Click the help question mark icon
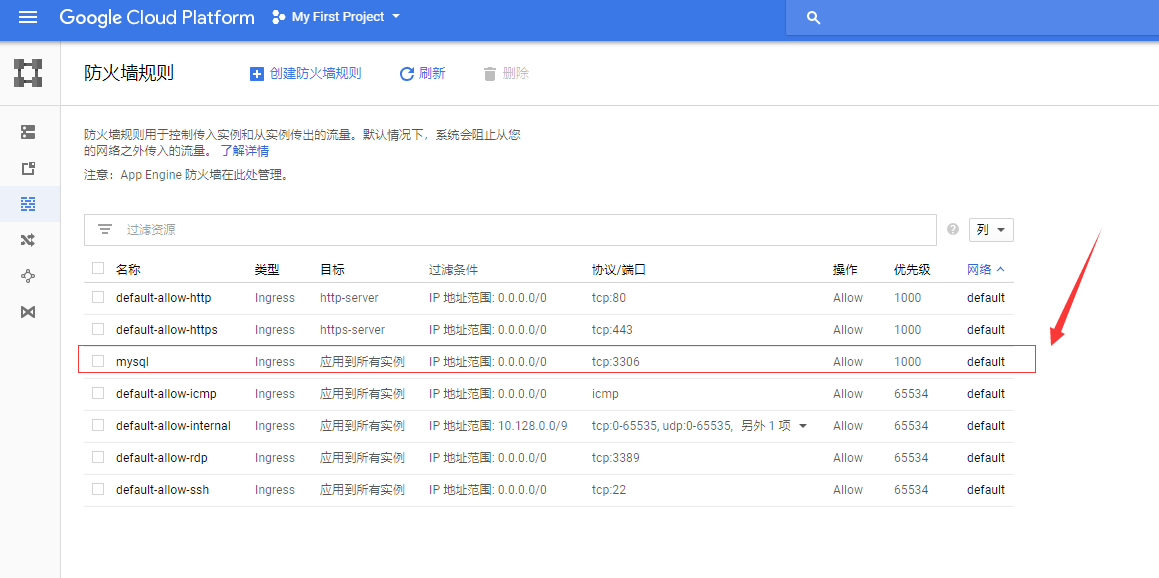 pyautogui.click(x=953, y=229)
